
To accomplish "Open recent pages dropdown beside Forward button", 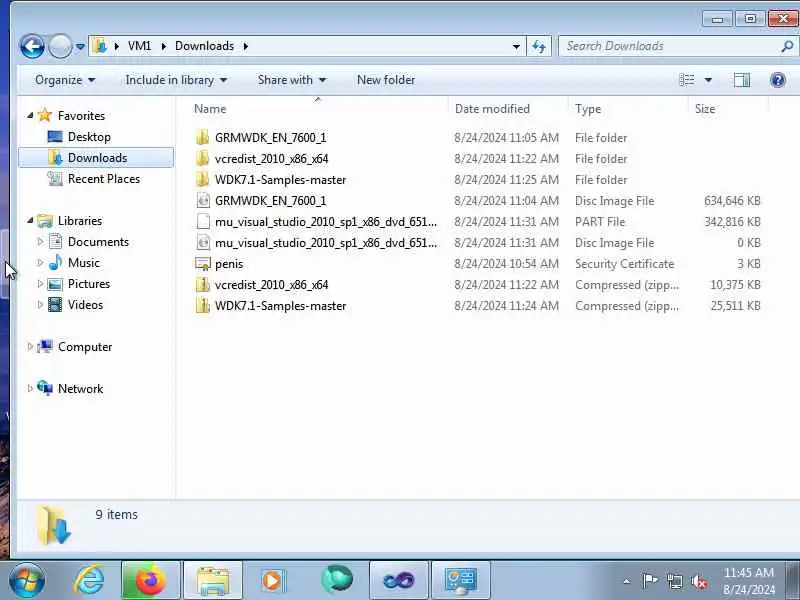I will (x=80, y=46).
